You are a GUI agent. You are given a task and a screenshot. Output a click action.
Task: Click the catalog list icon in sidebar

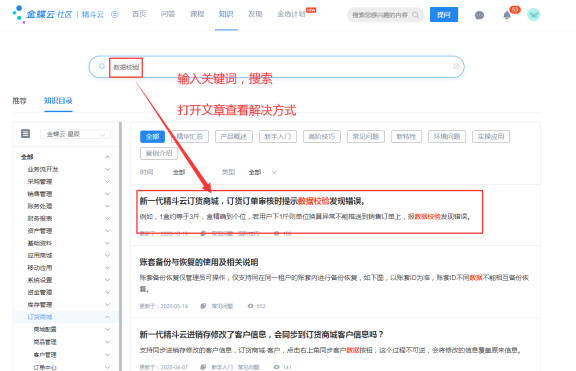coord(25,134)
